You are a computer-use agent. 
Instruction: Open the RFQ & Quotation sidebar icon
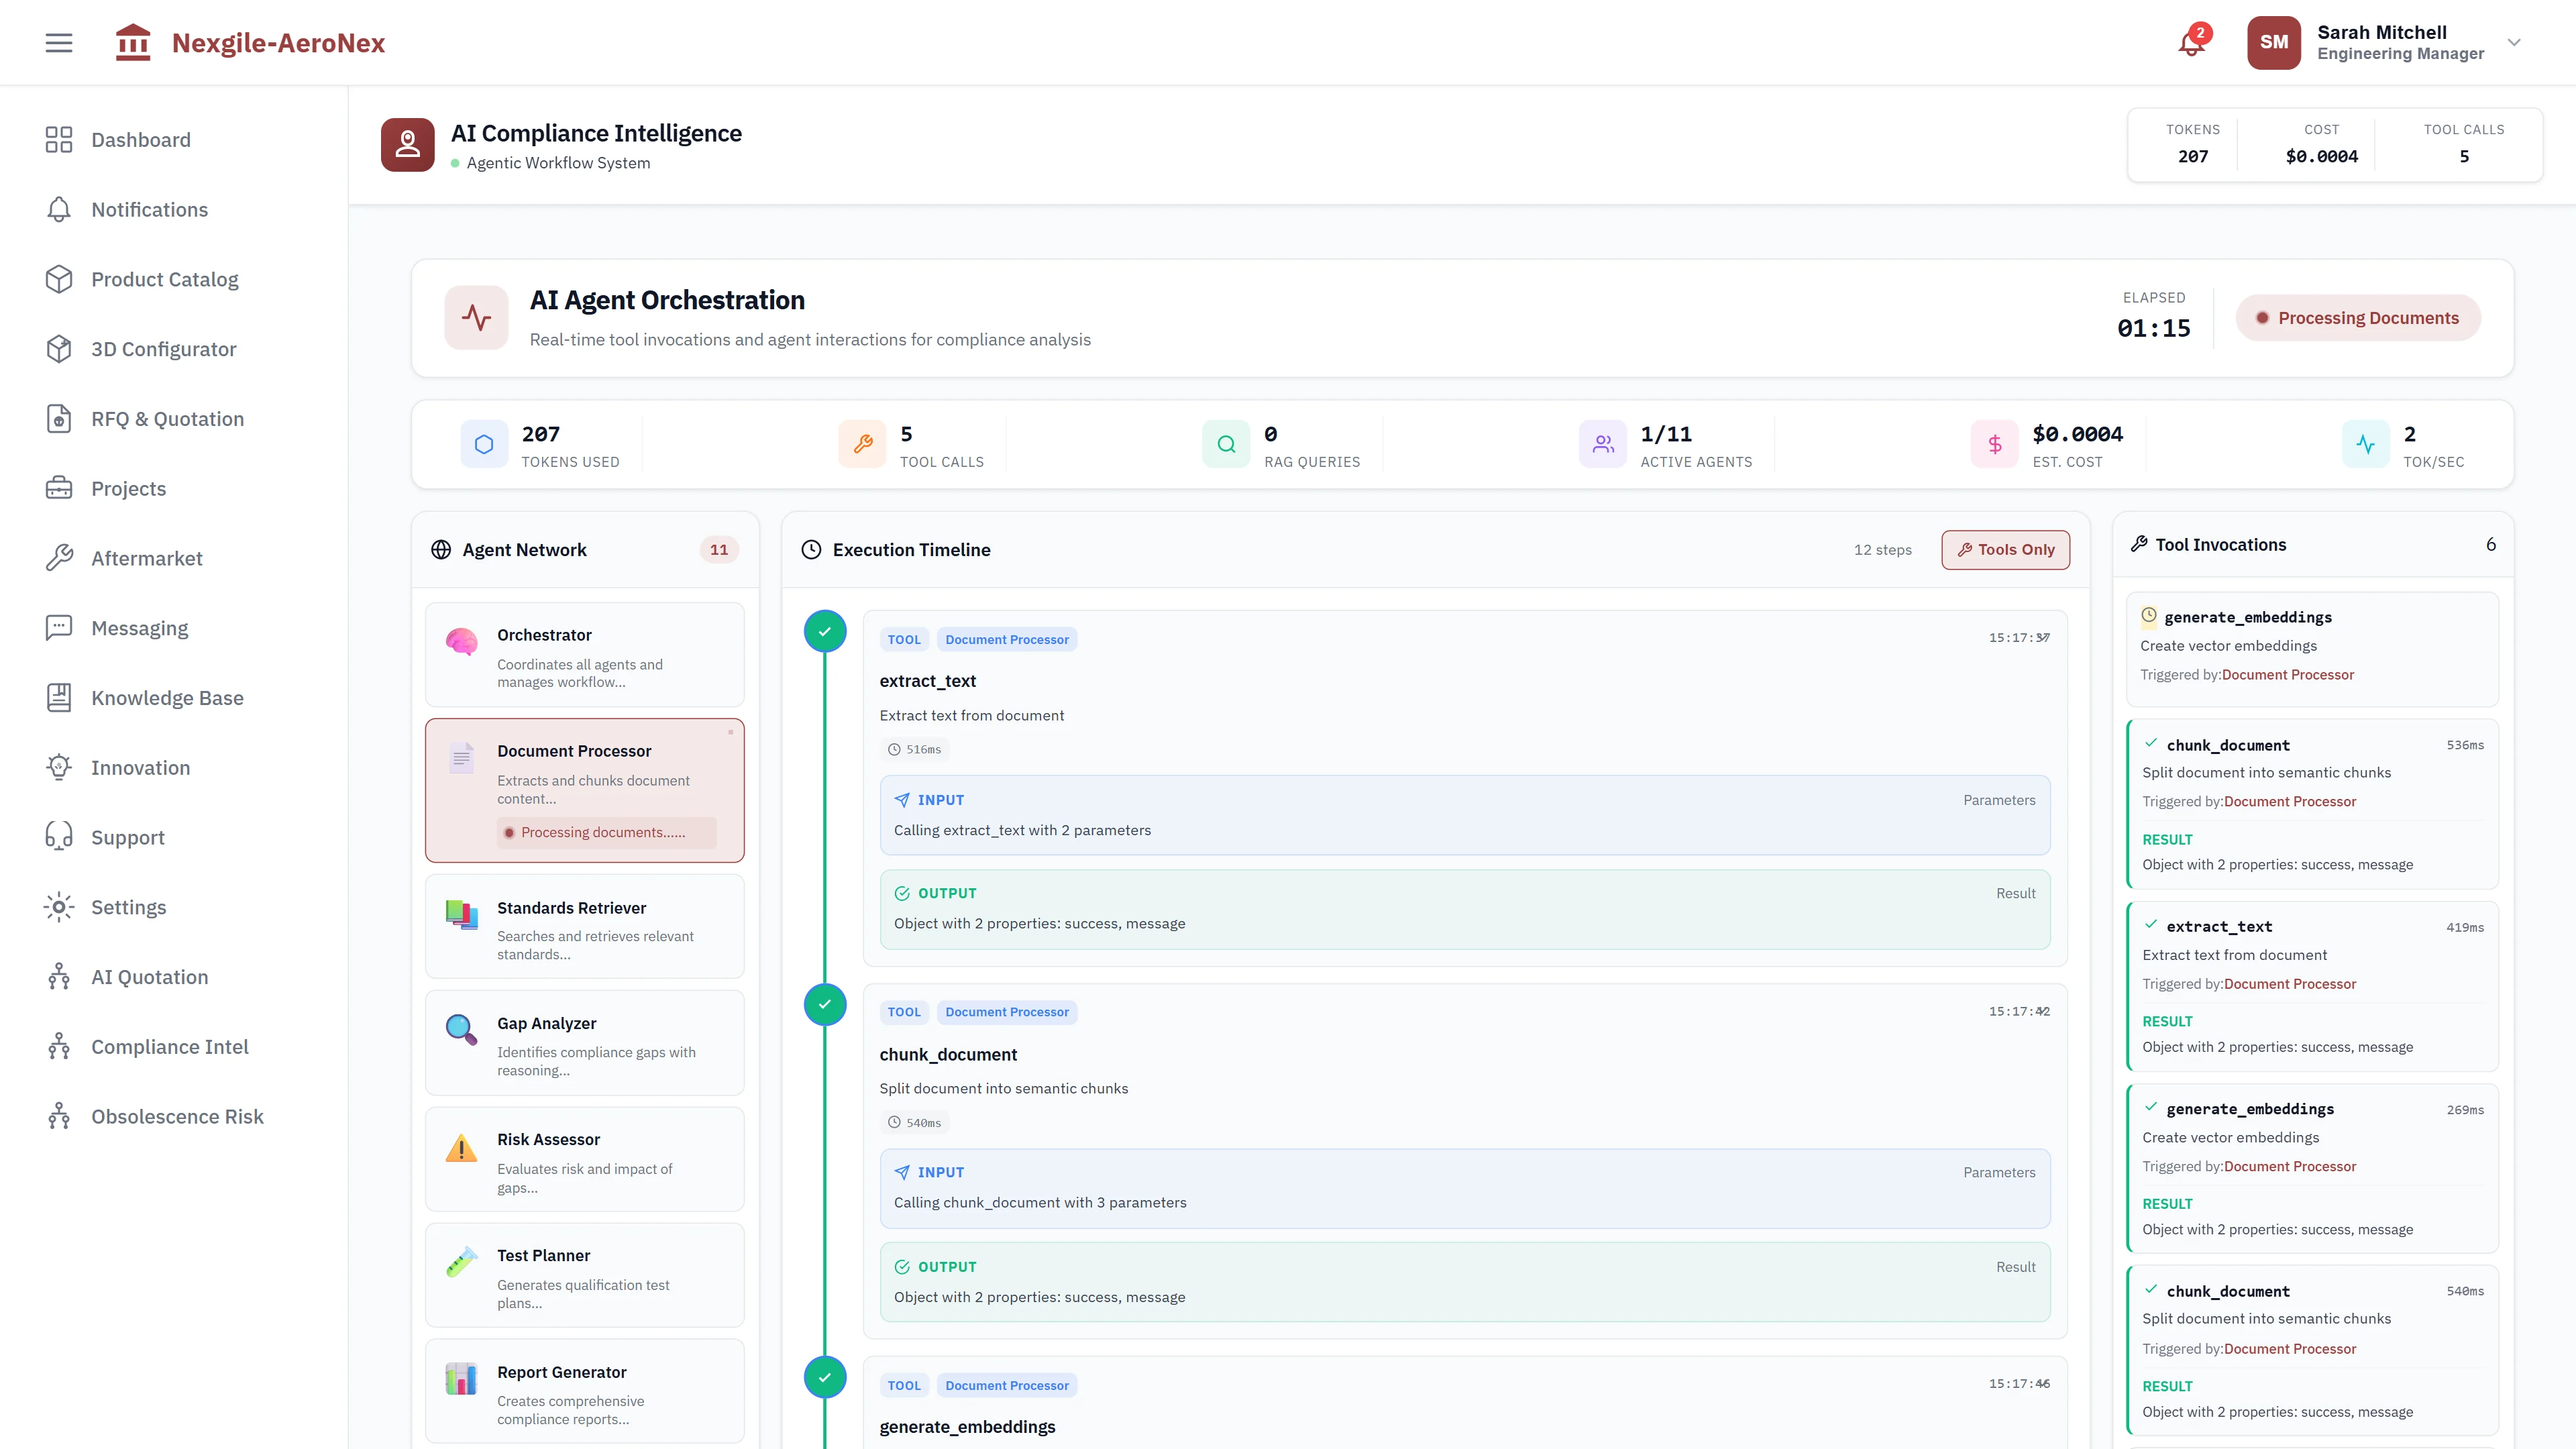[x=58, y=418]
